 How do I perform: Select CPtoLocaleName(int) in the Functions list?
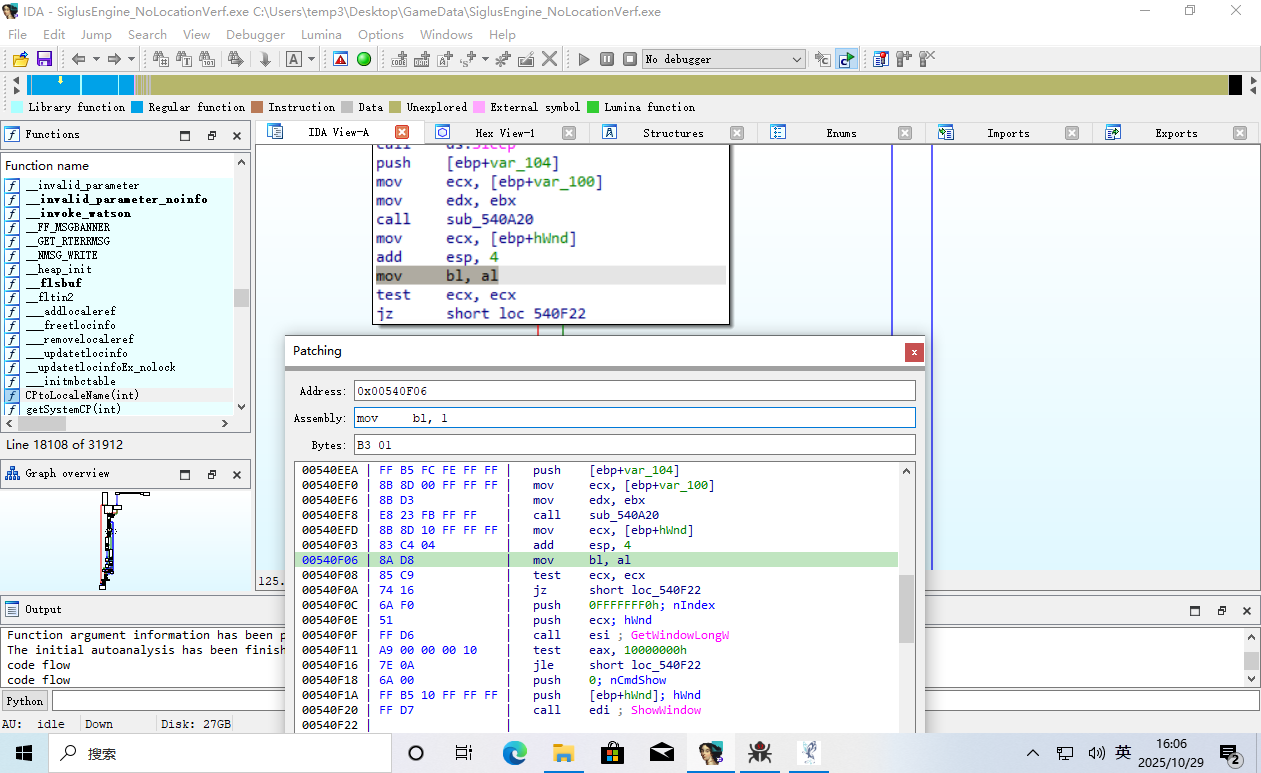point(82,395)
